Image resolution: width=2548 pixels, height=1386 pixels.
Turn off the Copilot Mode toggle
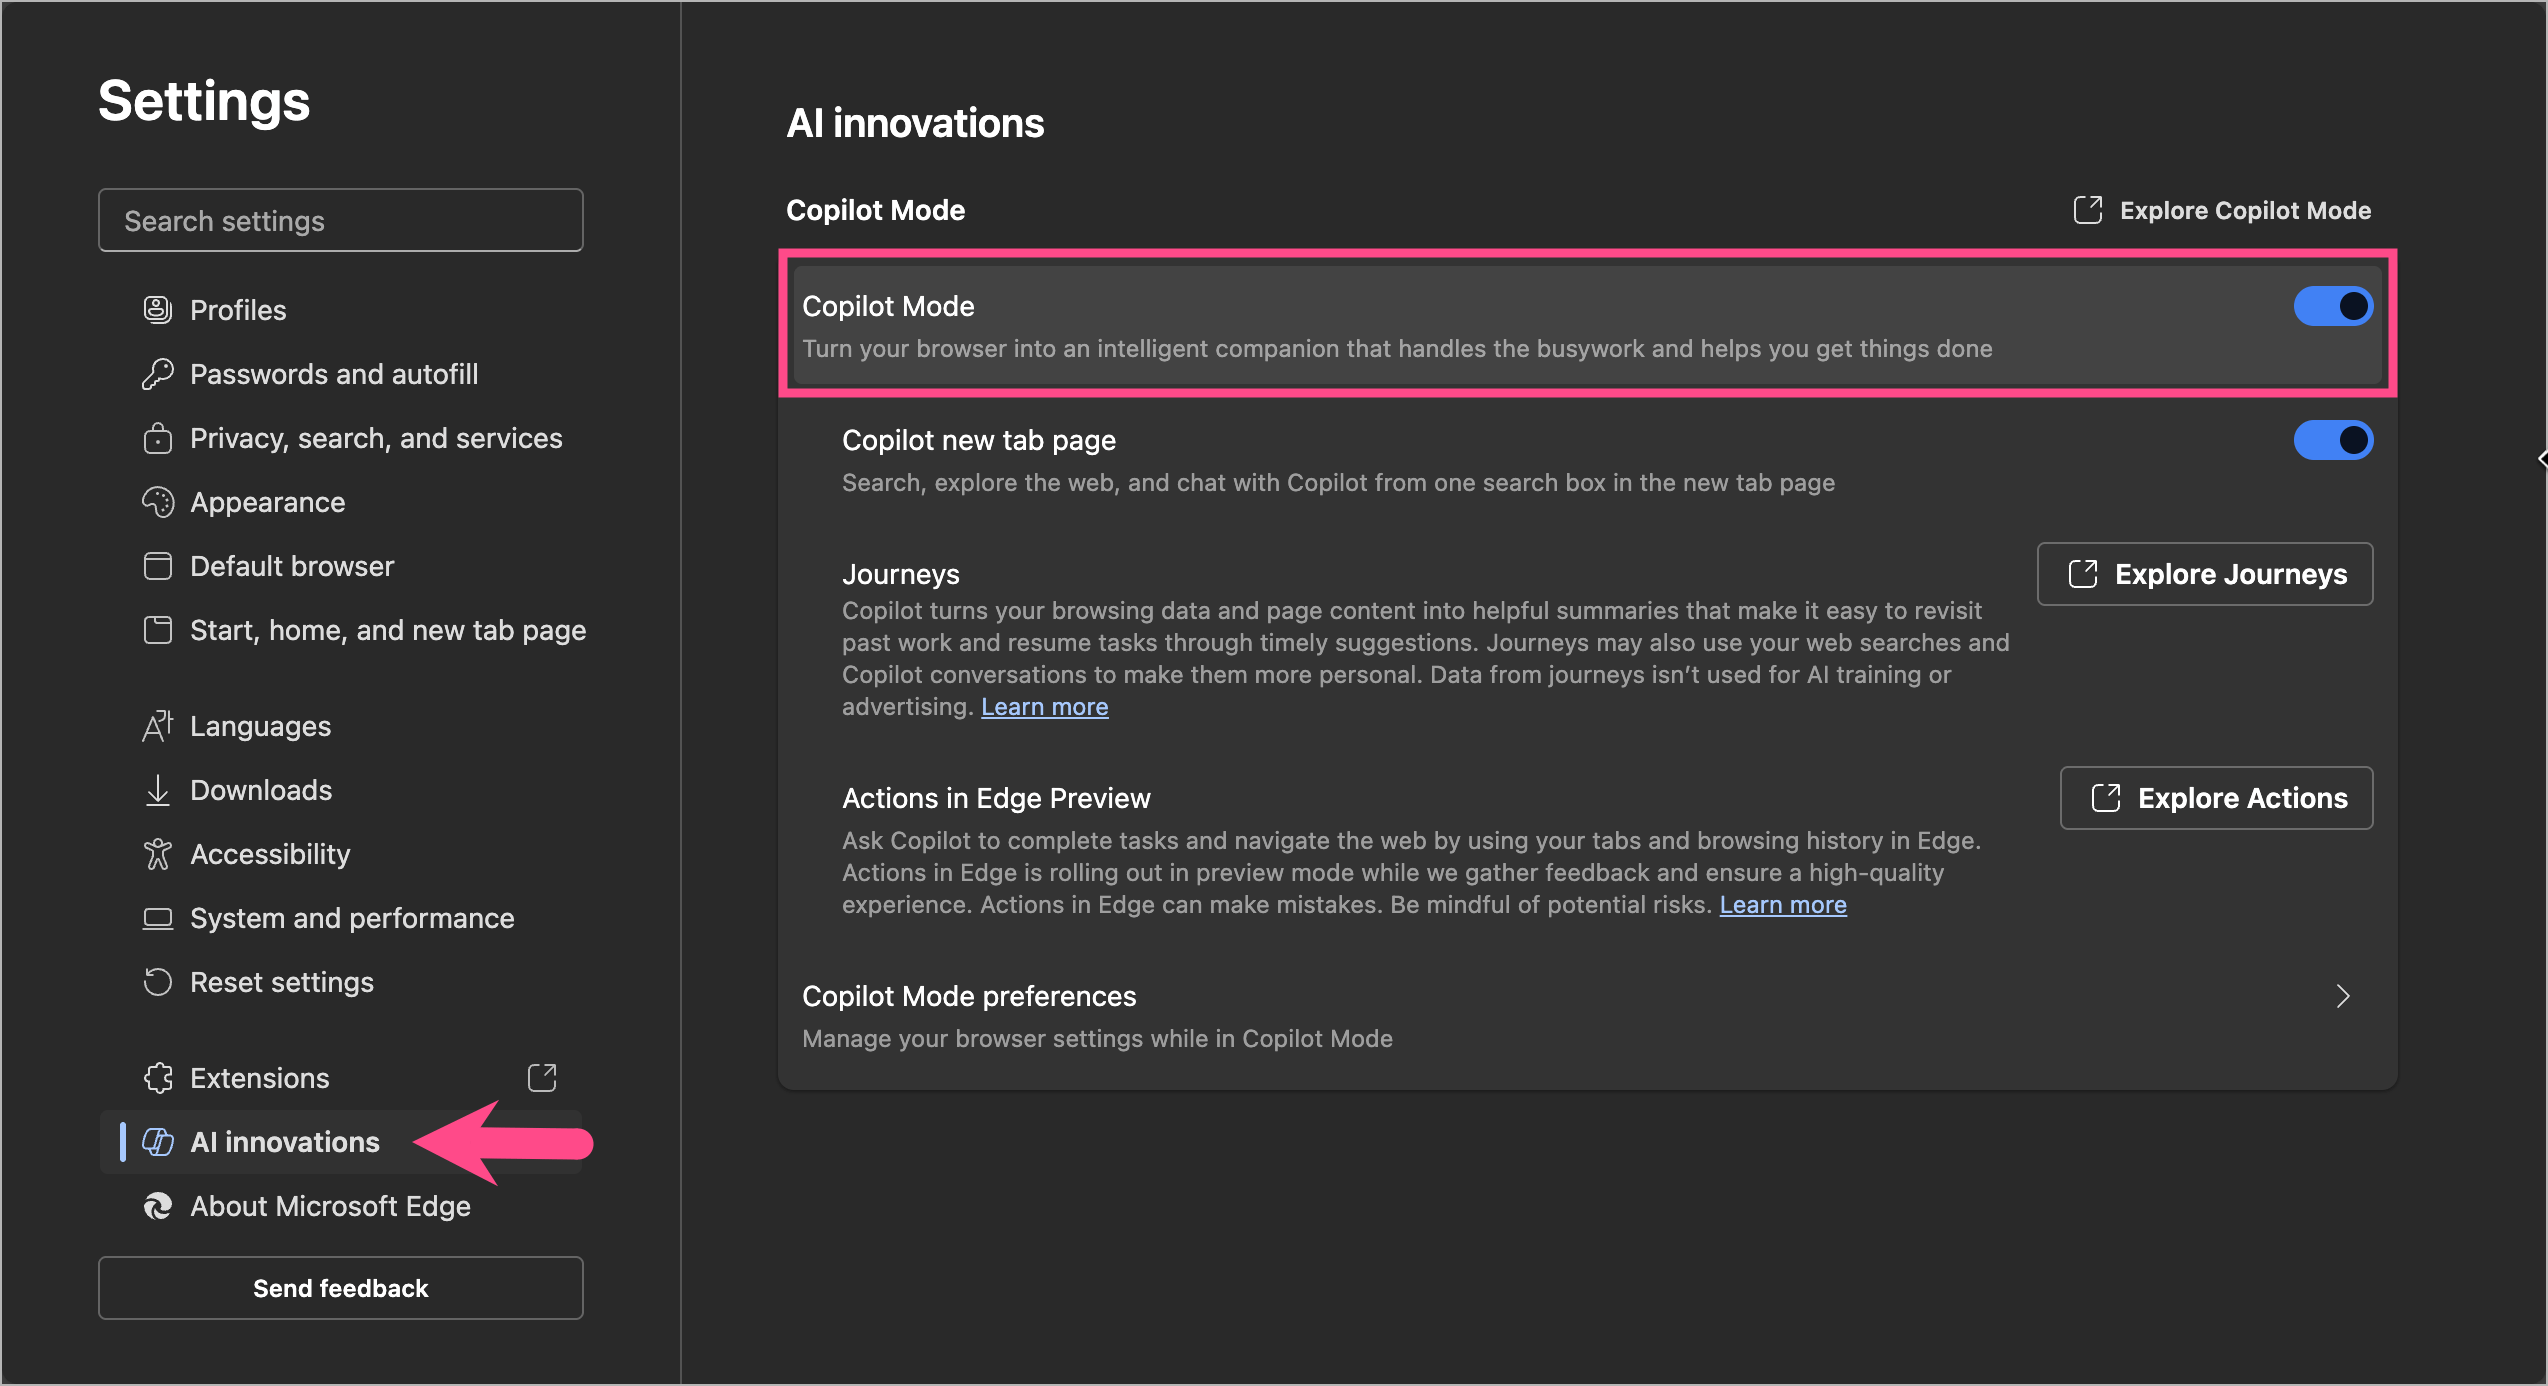click(2332, 306)
